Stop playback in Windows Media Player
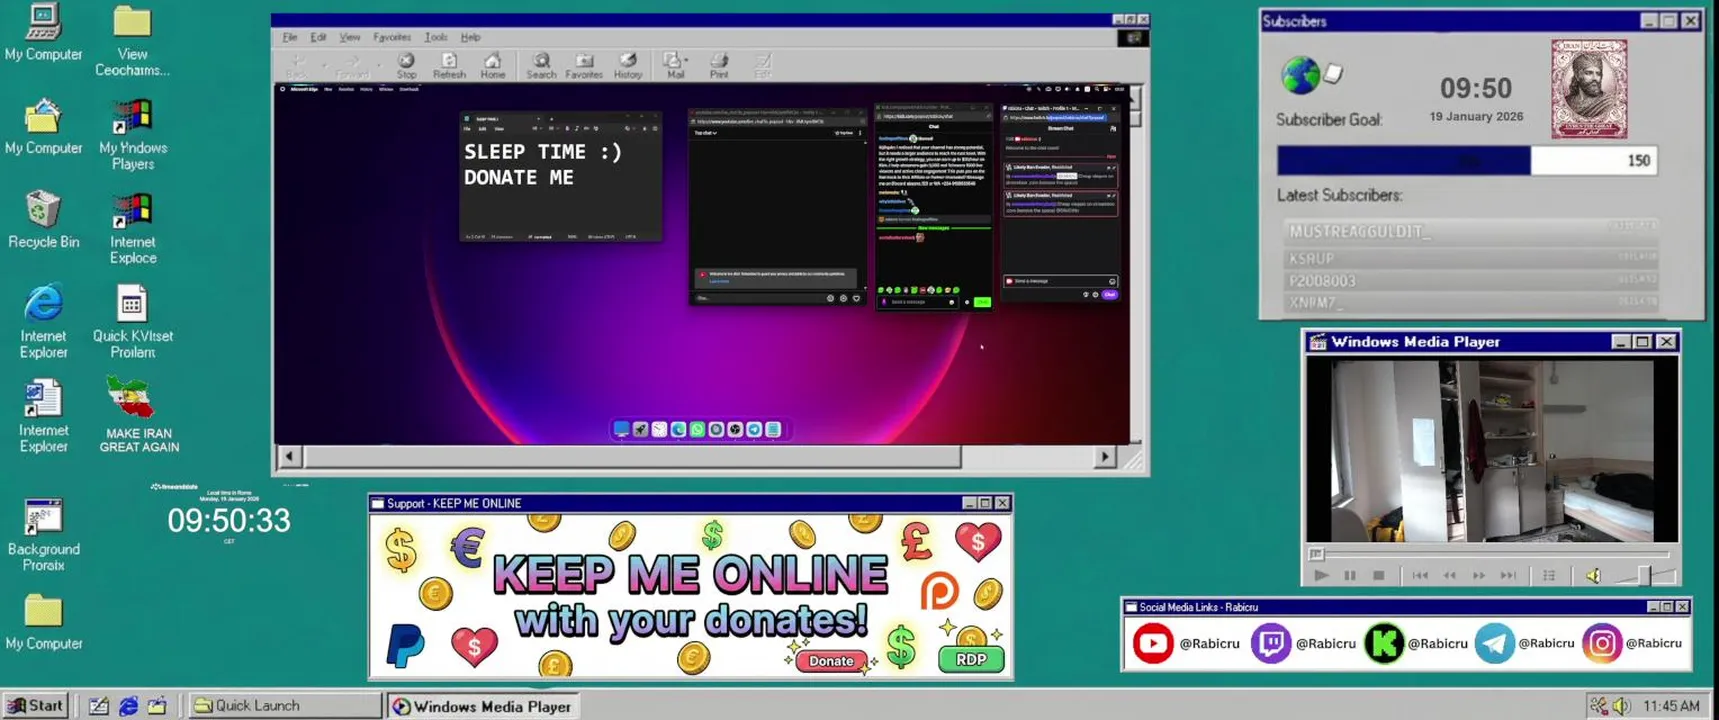This screenshot has height=720, width=1719. point(1378,576)
